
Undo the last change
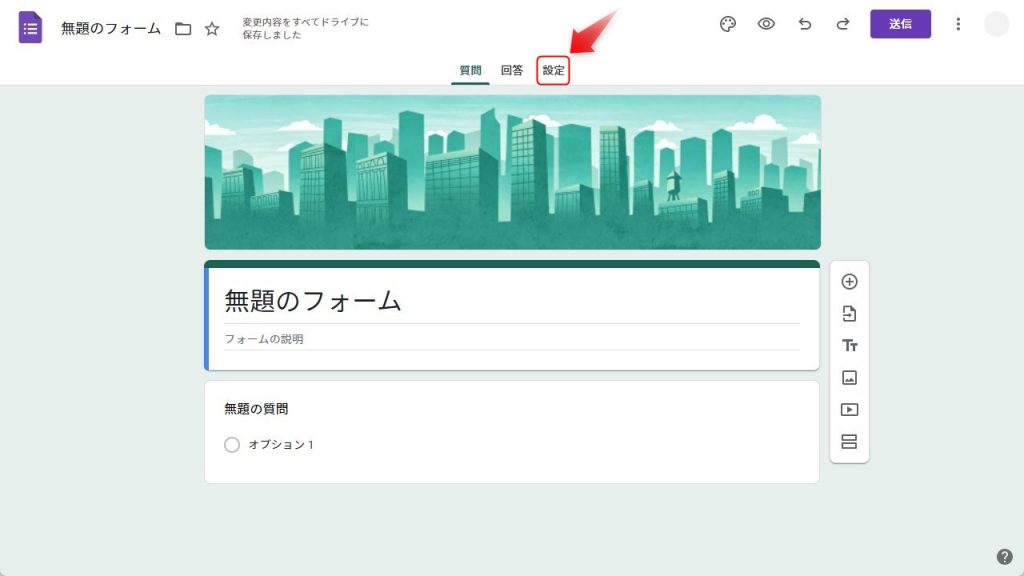[x=805, y=24]
